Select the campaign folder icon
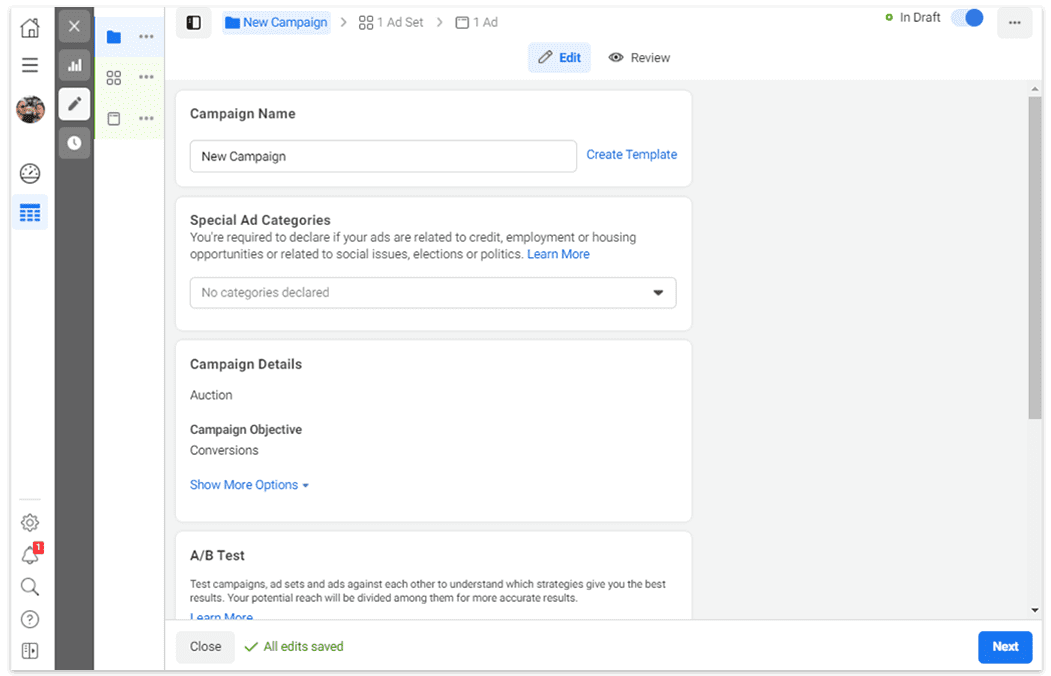Screen dimensions: 1051x676 (x=113, y=36)
